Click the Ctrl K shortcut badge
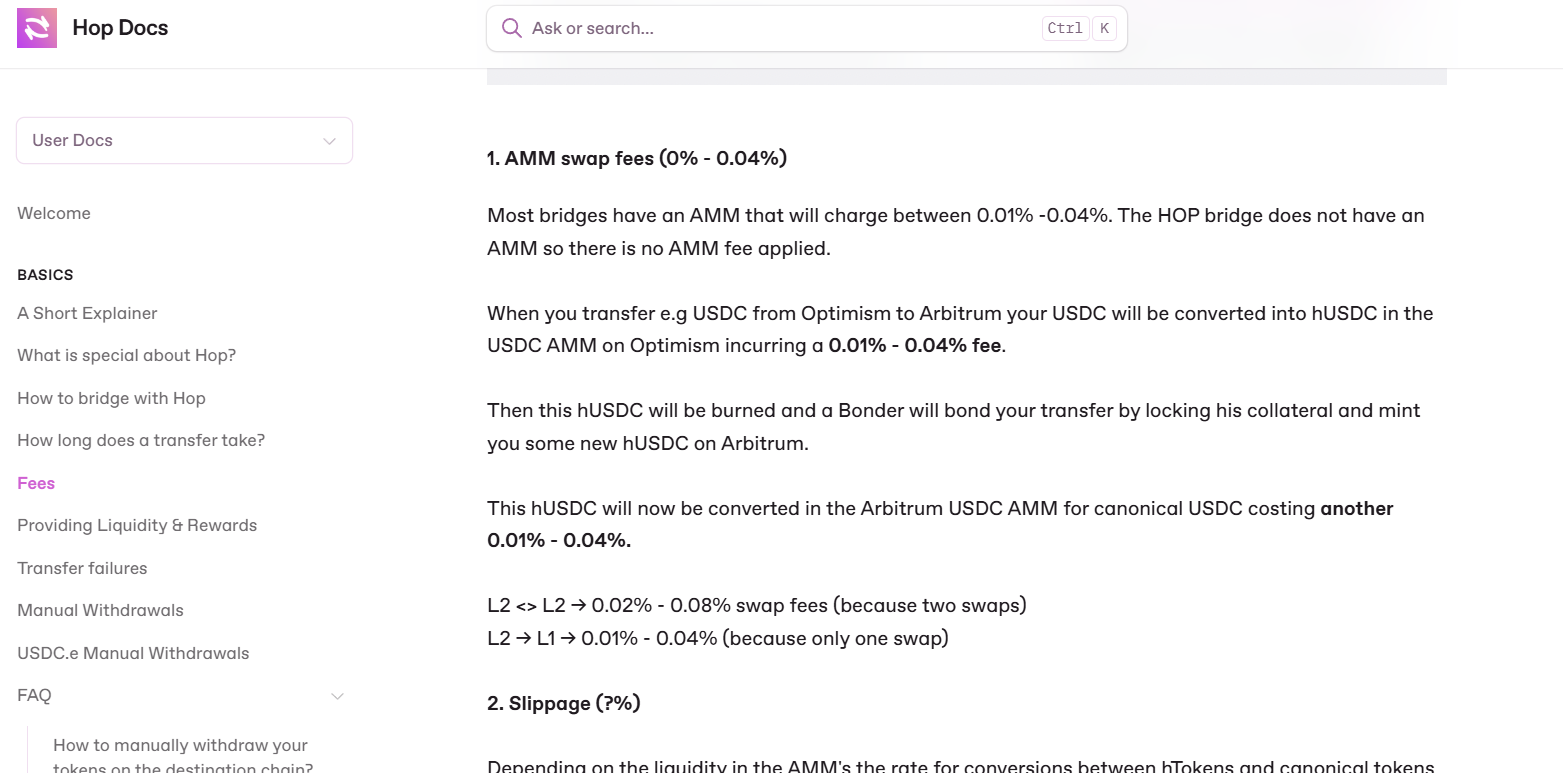This screenshot has width=1563, height=773. coord(1079,28)
